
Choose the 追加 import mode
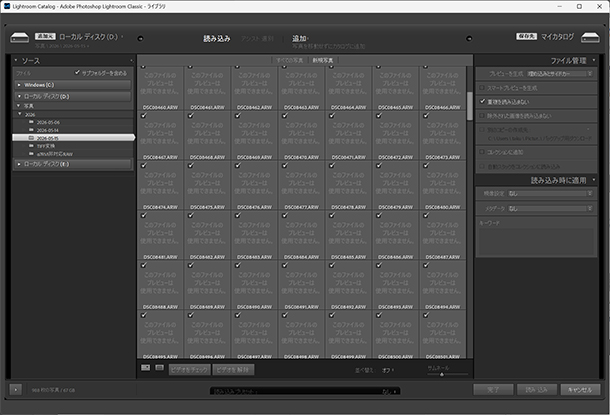coord(300,38)
